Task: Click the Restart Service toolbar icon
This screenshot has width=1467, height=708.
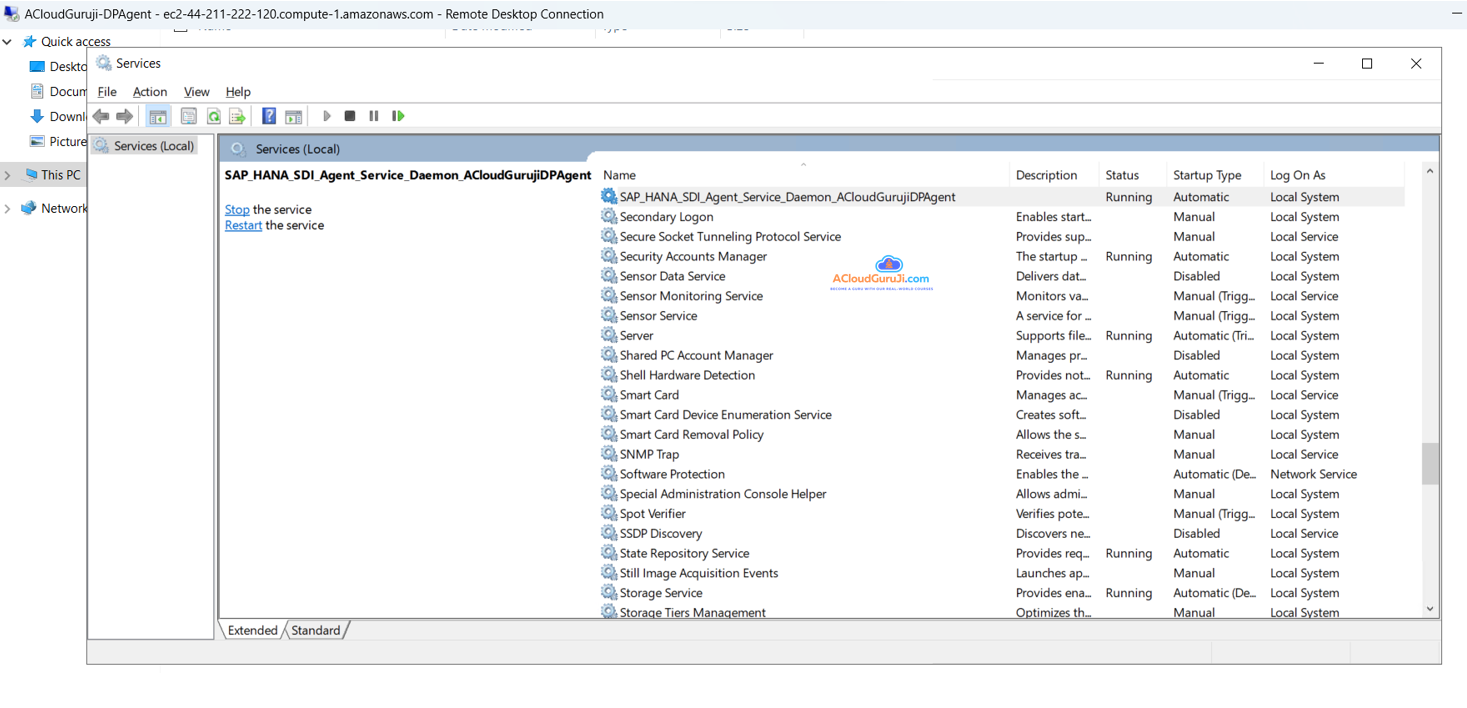Action: click(x=398, y=116)
